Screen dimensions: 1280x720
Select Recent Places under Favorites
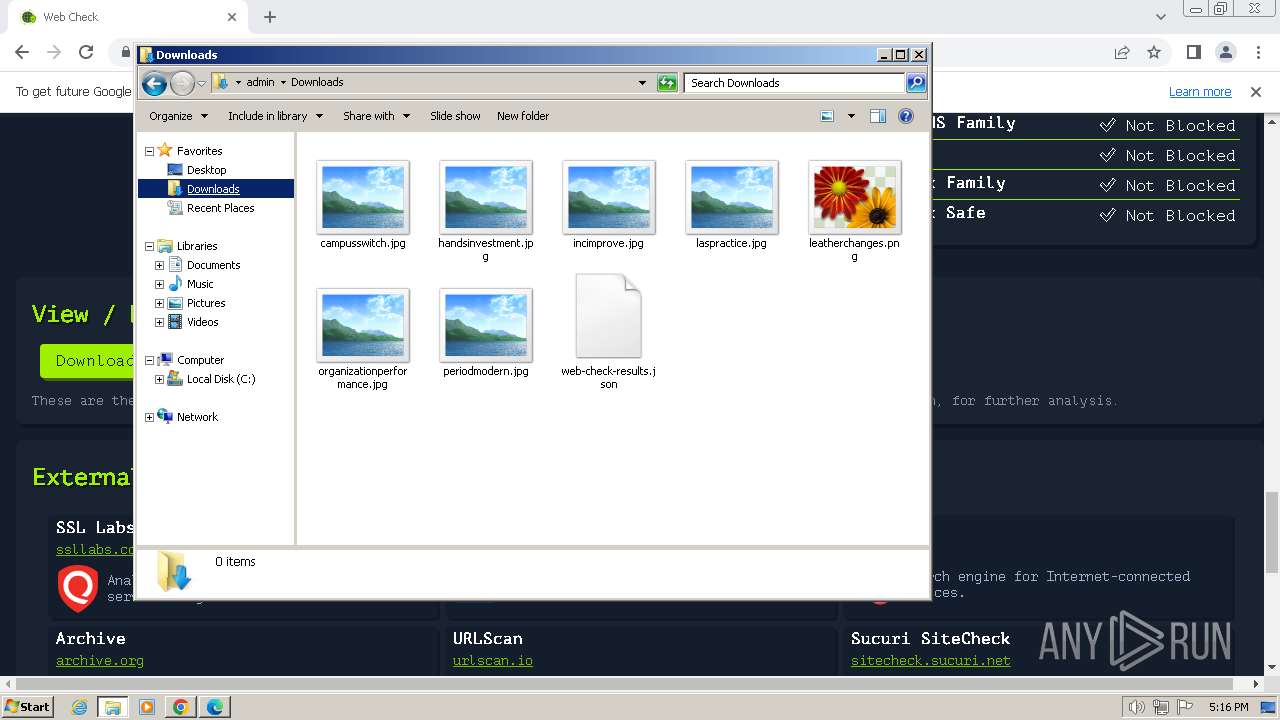220,208
